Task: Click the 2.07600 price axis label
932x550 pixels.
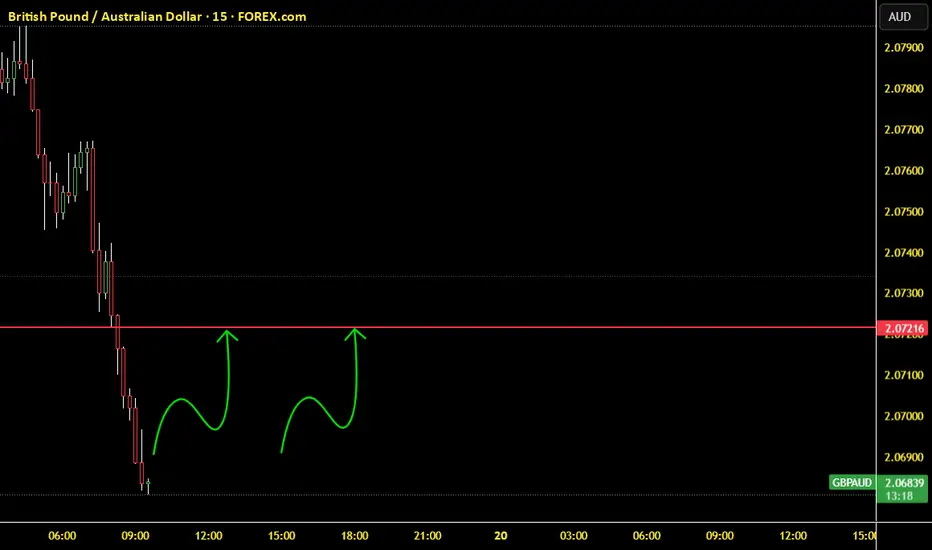Action: tap(903, 171)
